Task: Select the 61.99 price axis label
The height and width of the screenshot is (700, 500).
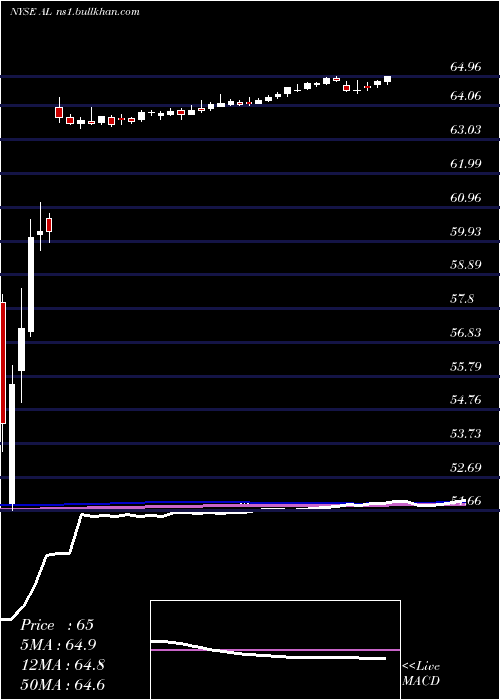Action: [x=466, y=164]
